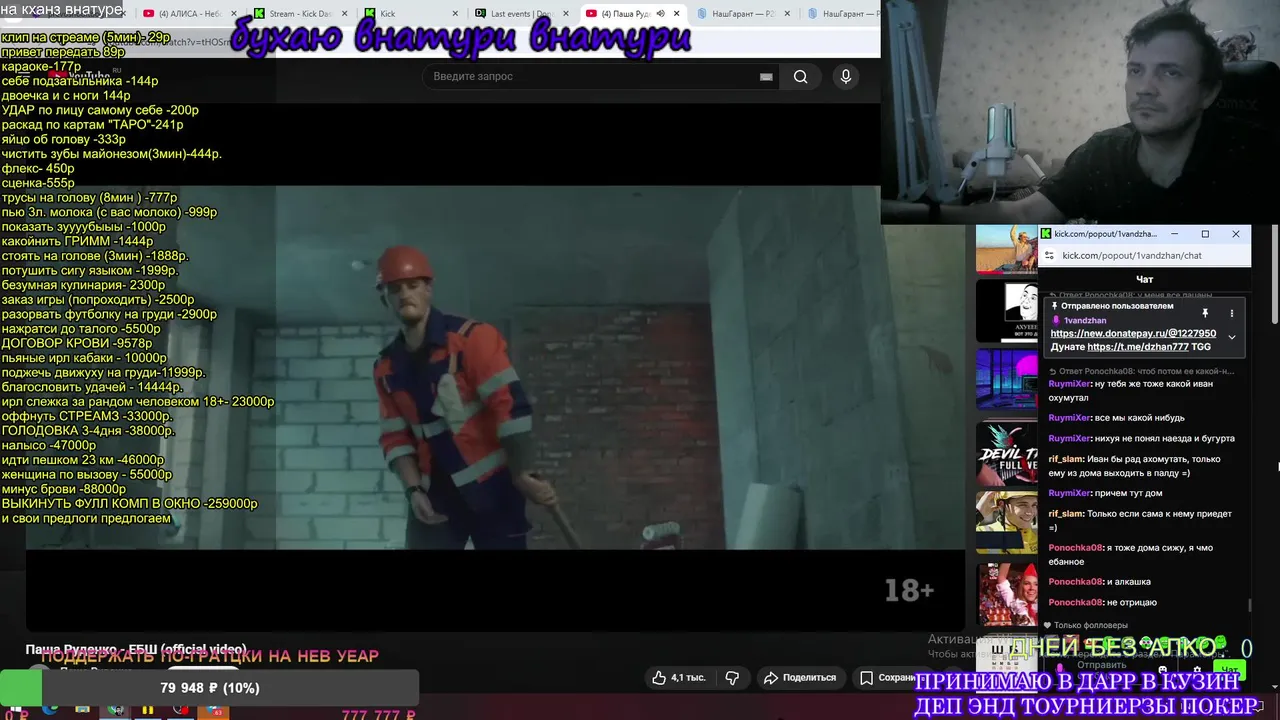Screen dimensions: 1280x720
Task: Open the yellow helmet recommended video thumbnail
Action: 1007,523
